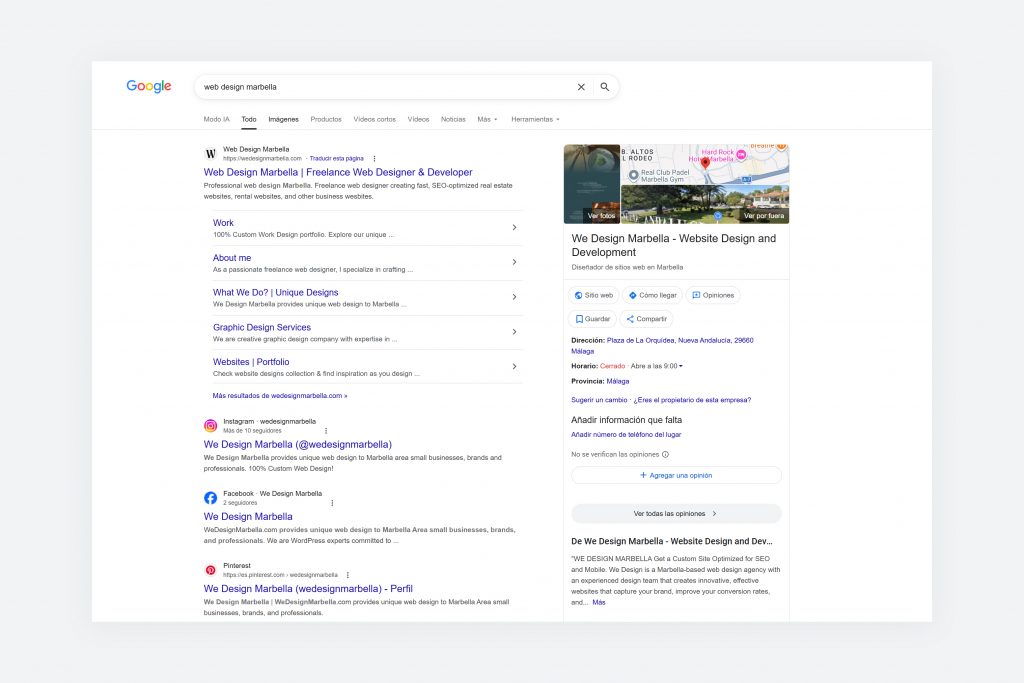Screen dimensions: 1024x683
Task: Click the Google logo
Action: click(x=149, y=86)
